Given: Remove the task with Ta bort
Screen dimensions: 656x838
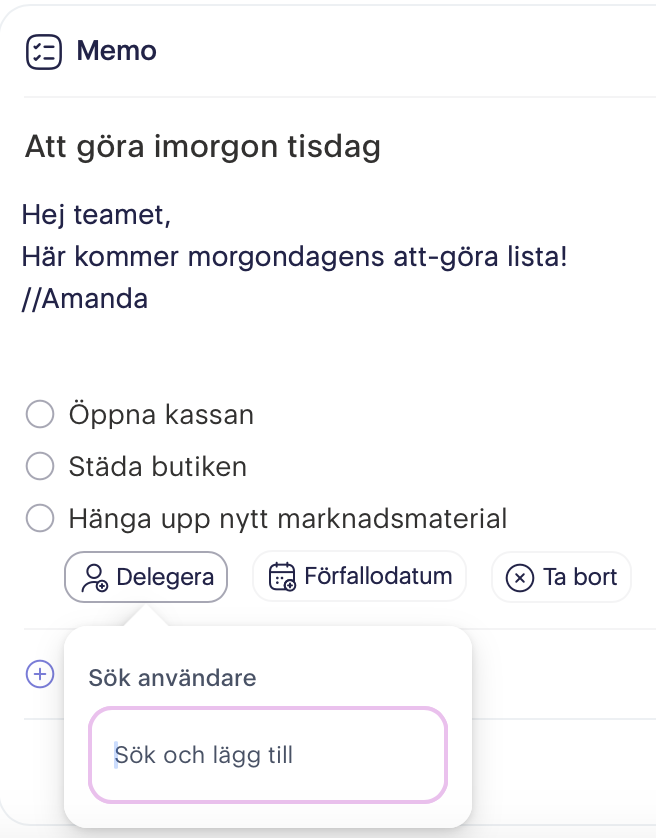Looking at the screenshot, I should [561, 577].
